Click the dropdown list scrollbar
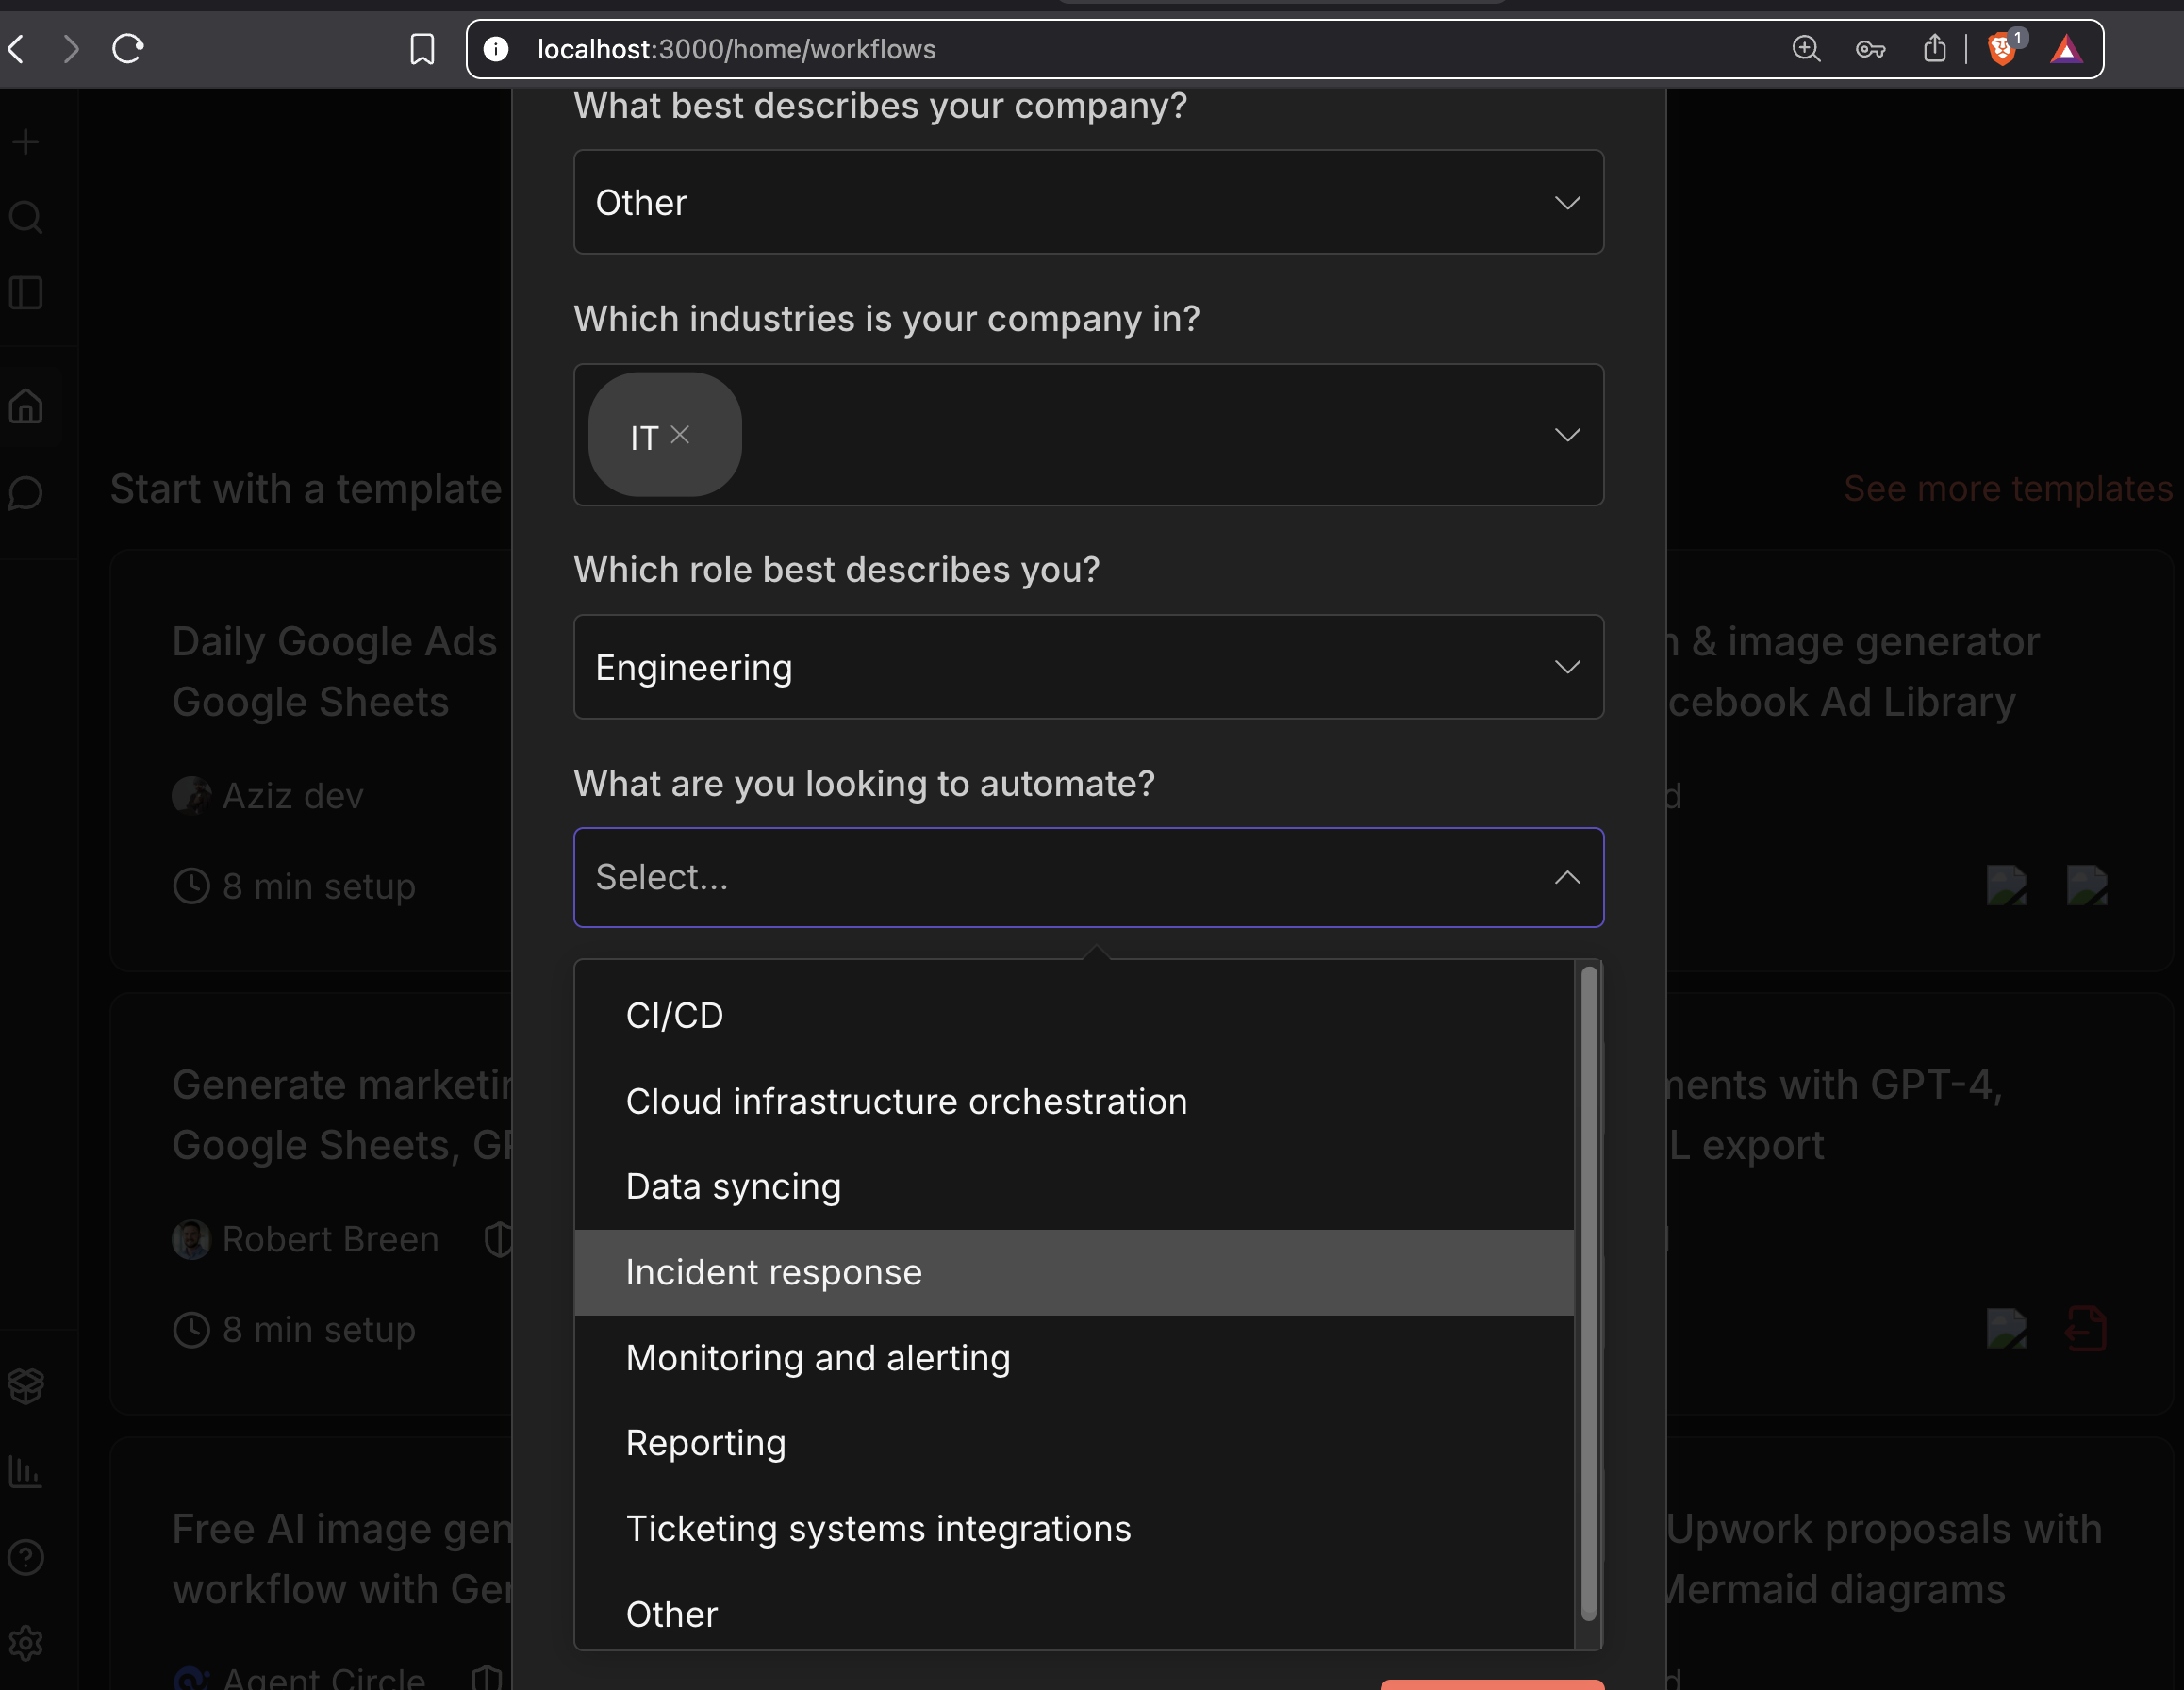This screenshot has height=1690, width=2184. (1588, 1290)
